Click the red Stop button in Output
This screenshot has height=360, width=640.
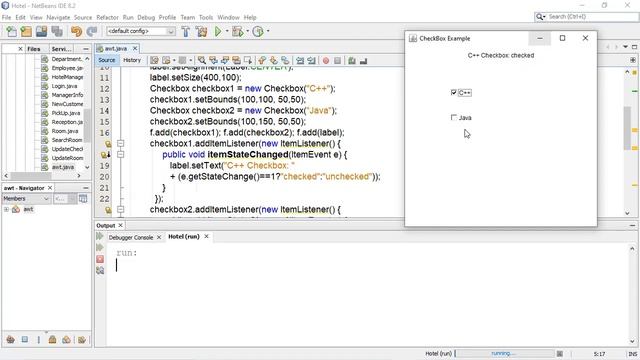pyautogui.click(x=100, y=259)
